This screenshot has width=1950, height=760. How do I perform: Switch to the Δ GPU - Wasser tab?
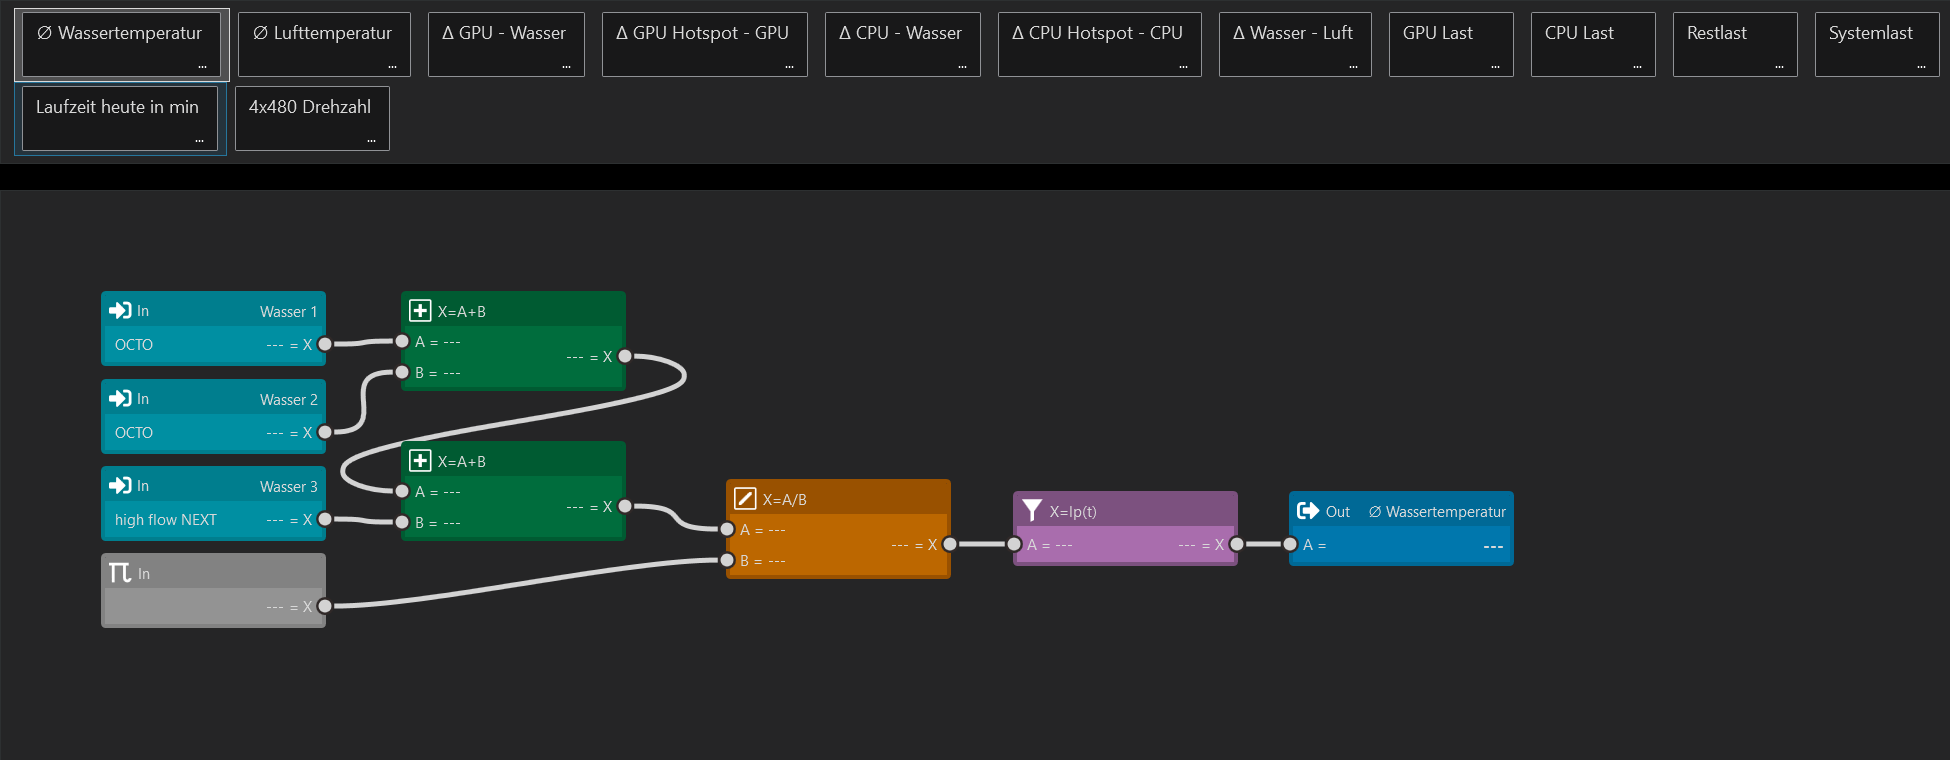coord(505,34)
